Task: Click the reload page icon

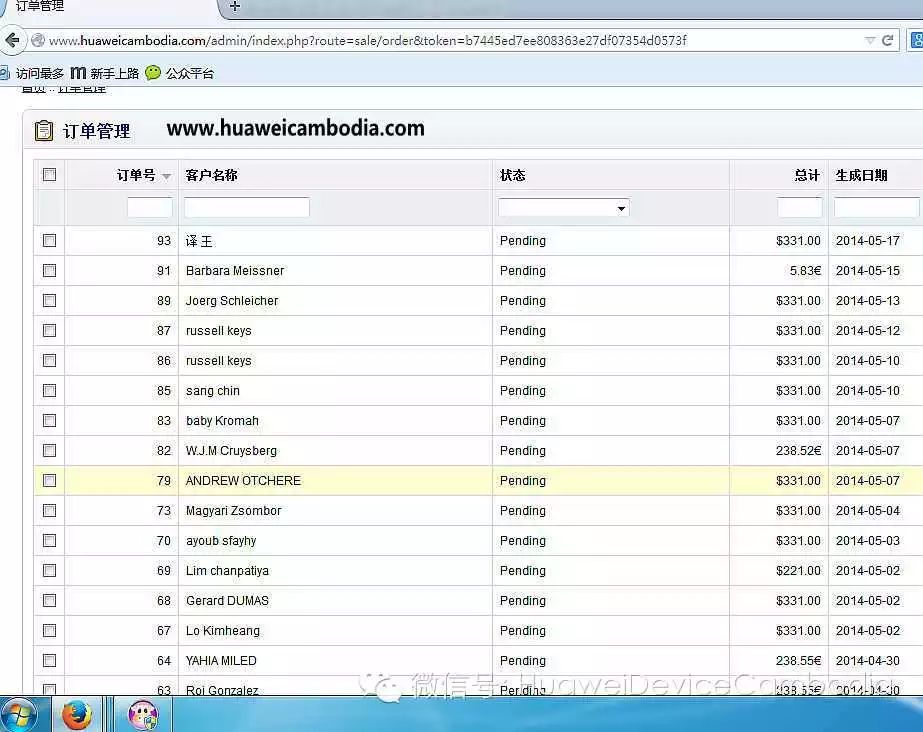Action: pyautogui.click(x=888, y=40)
